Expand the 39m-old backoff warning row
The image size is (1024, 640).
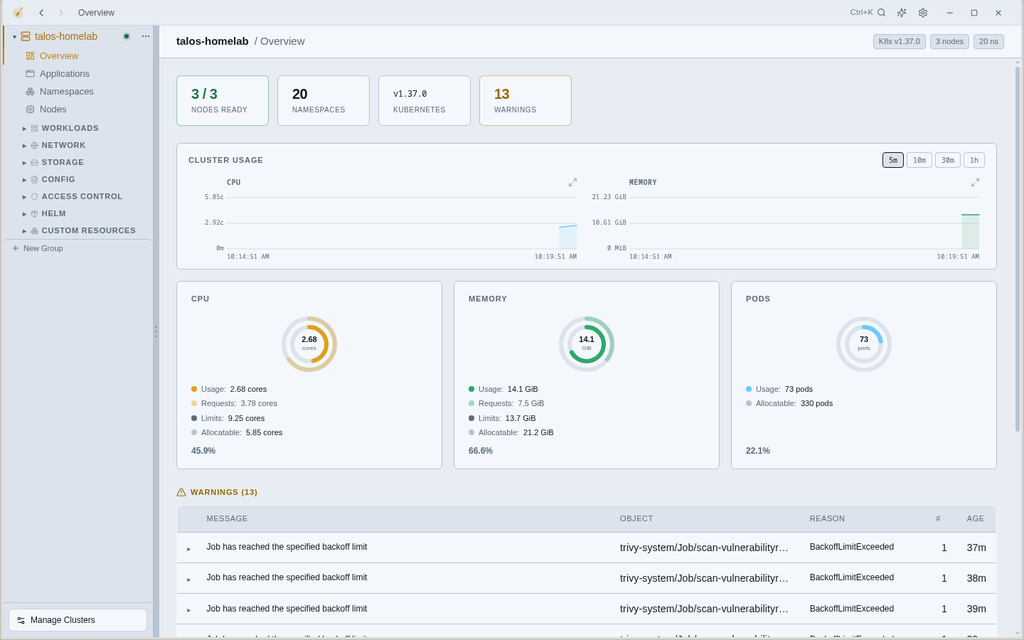pos(189,609)
